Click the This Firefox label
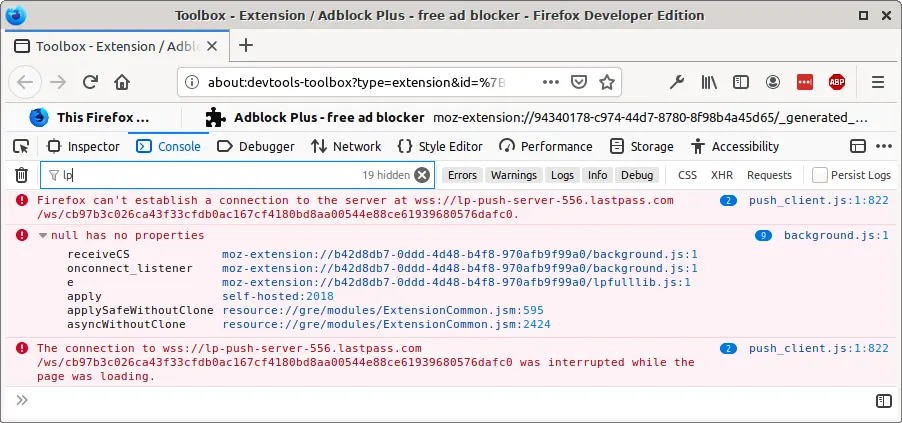This screenshot has width=902, height=423. pyautogui.click(x=102, y=118)
